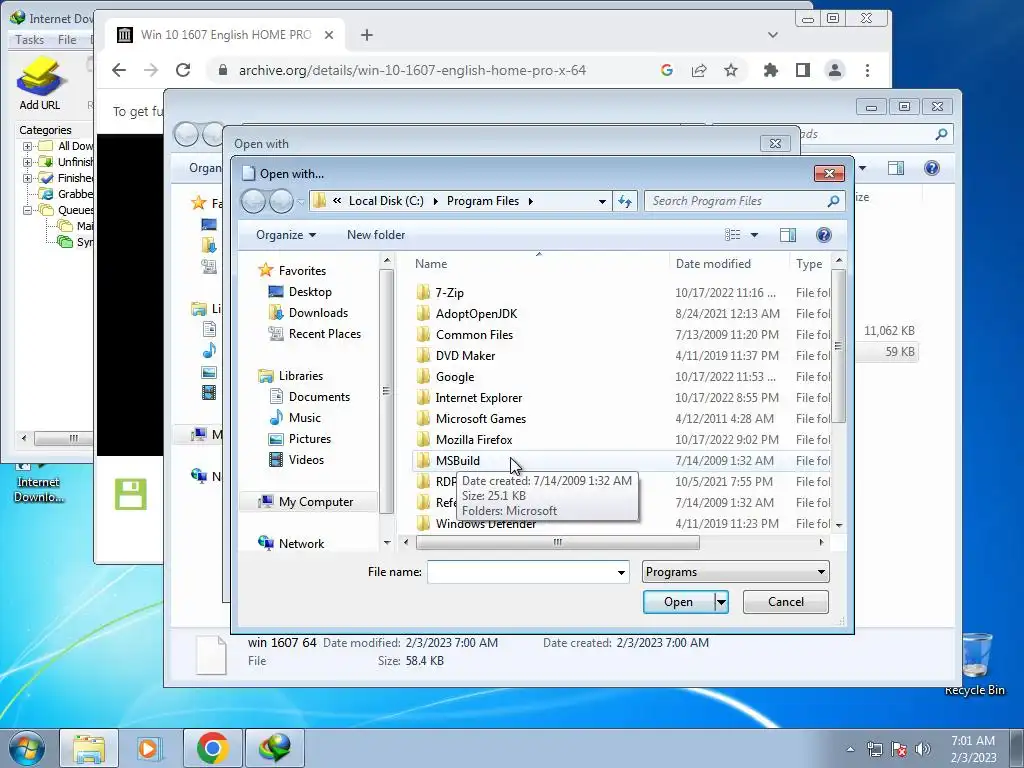Open the Programs file type combo box

[x=735, y=572]
